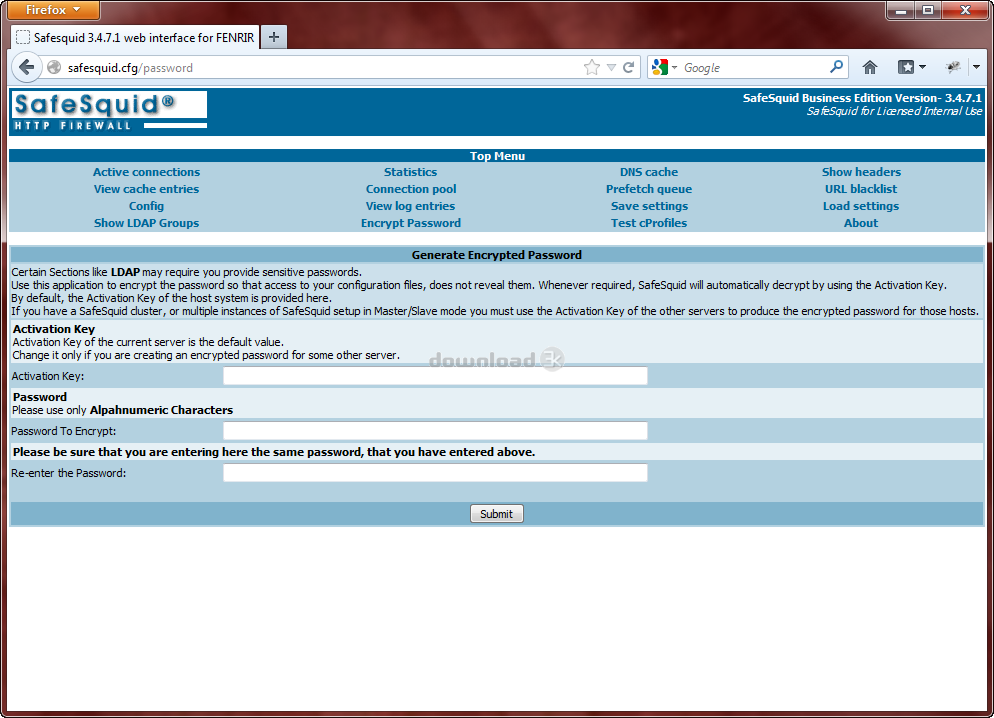The image size is (994, 718).
Task: Maximize the Firefox window
Action: 927,10
